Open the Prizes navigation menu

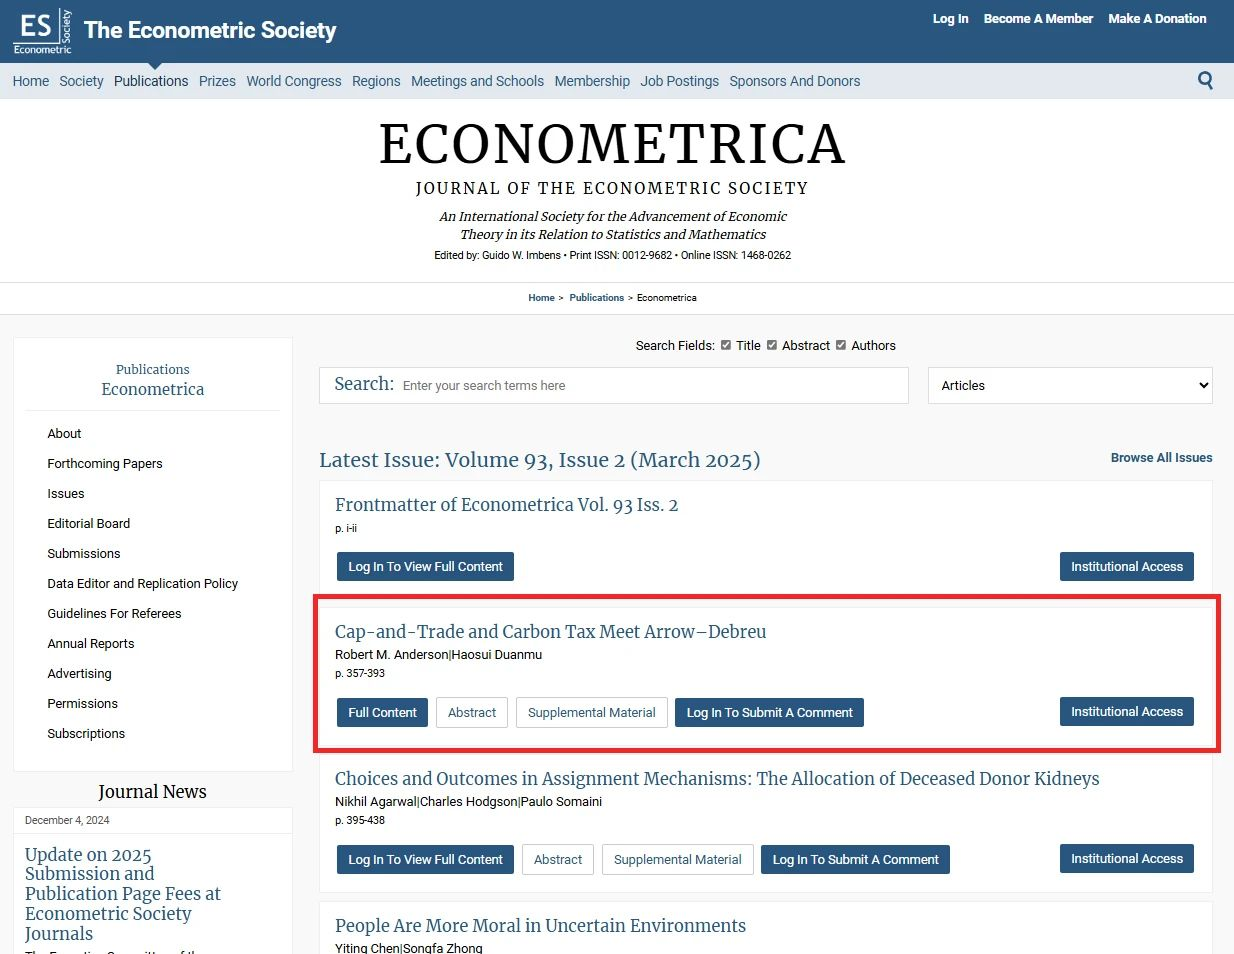217,81
